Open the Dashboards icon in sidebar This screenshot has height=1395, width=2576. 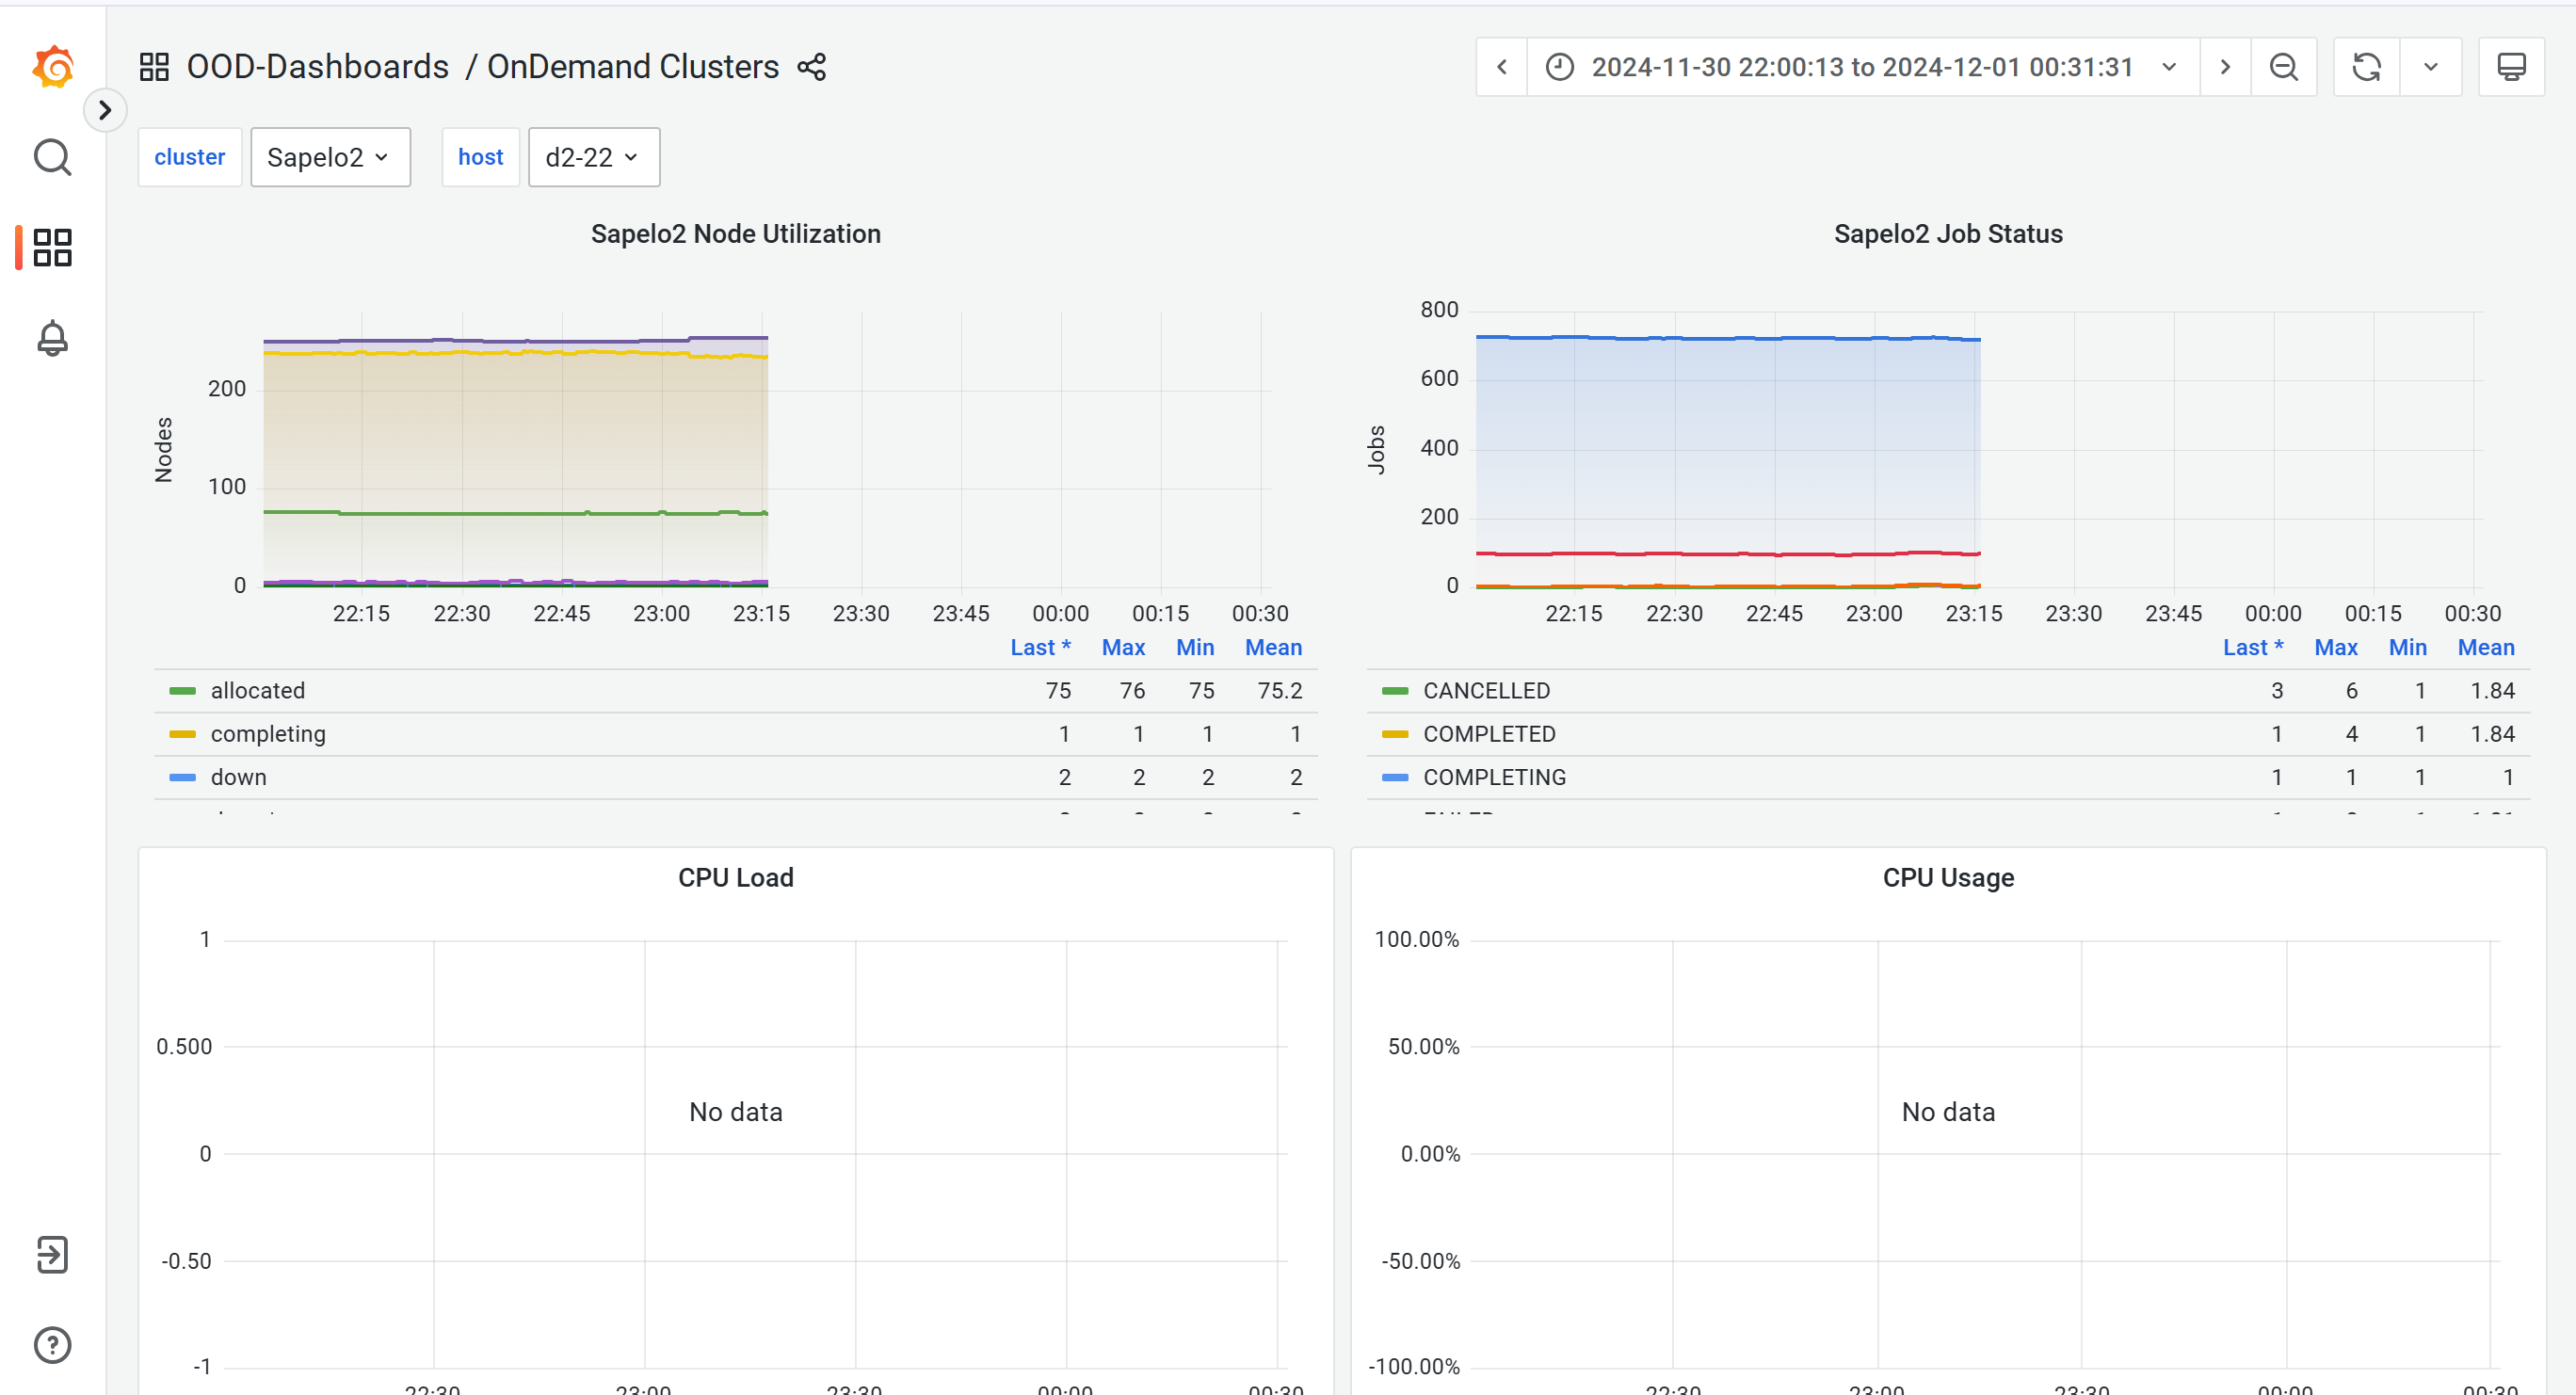[x=53, y=247]
